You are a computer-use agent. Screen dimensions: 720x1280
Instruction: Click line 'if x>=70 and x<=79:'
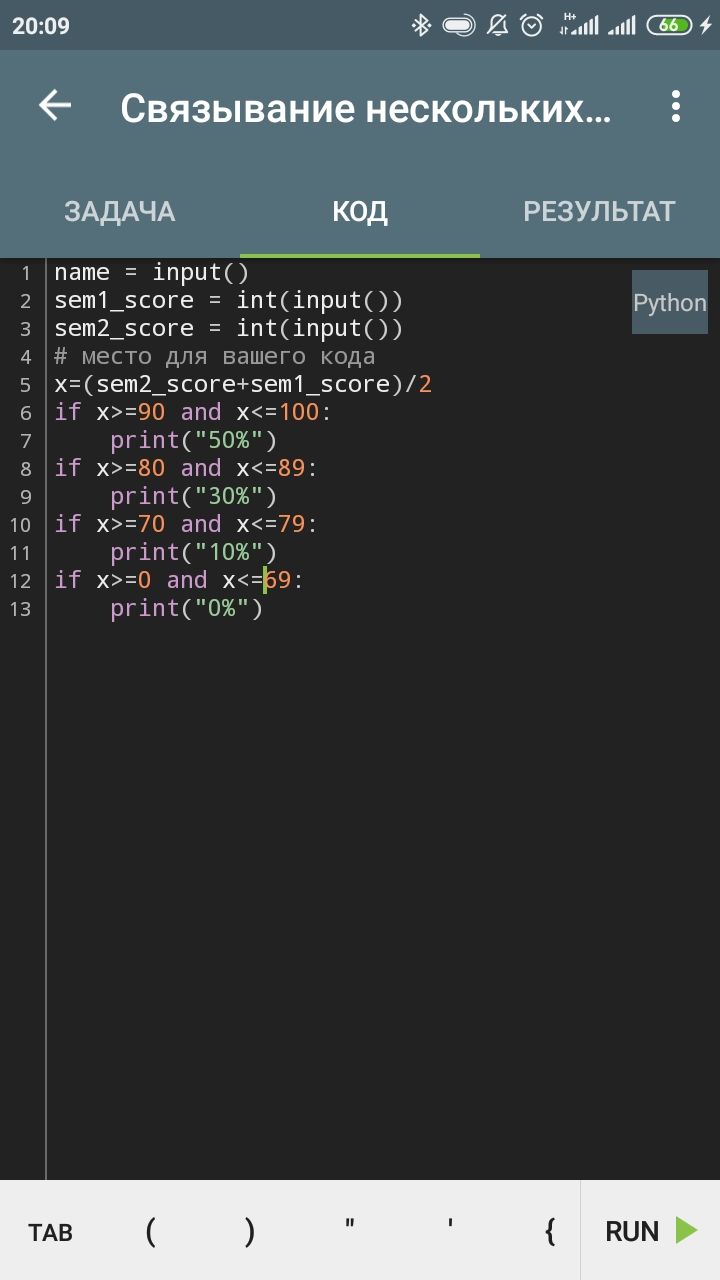(186, 524)
